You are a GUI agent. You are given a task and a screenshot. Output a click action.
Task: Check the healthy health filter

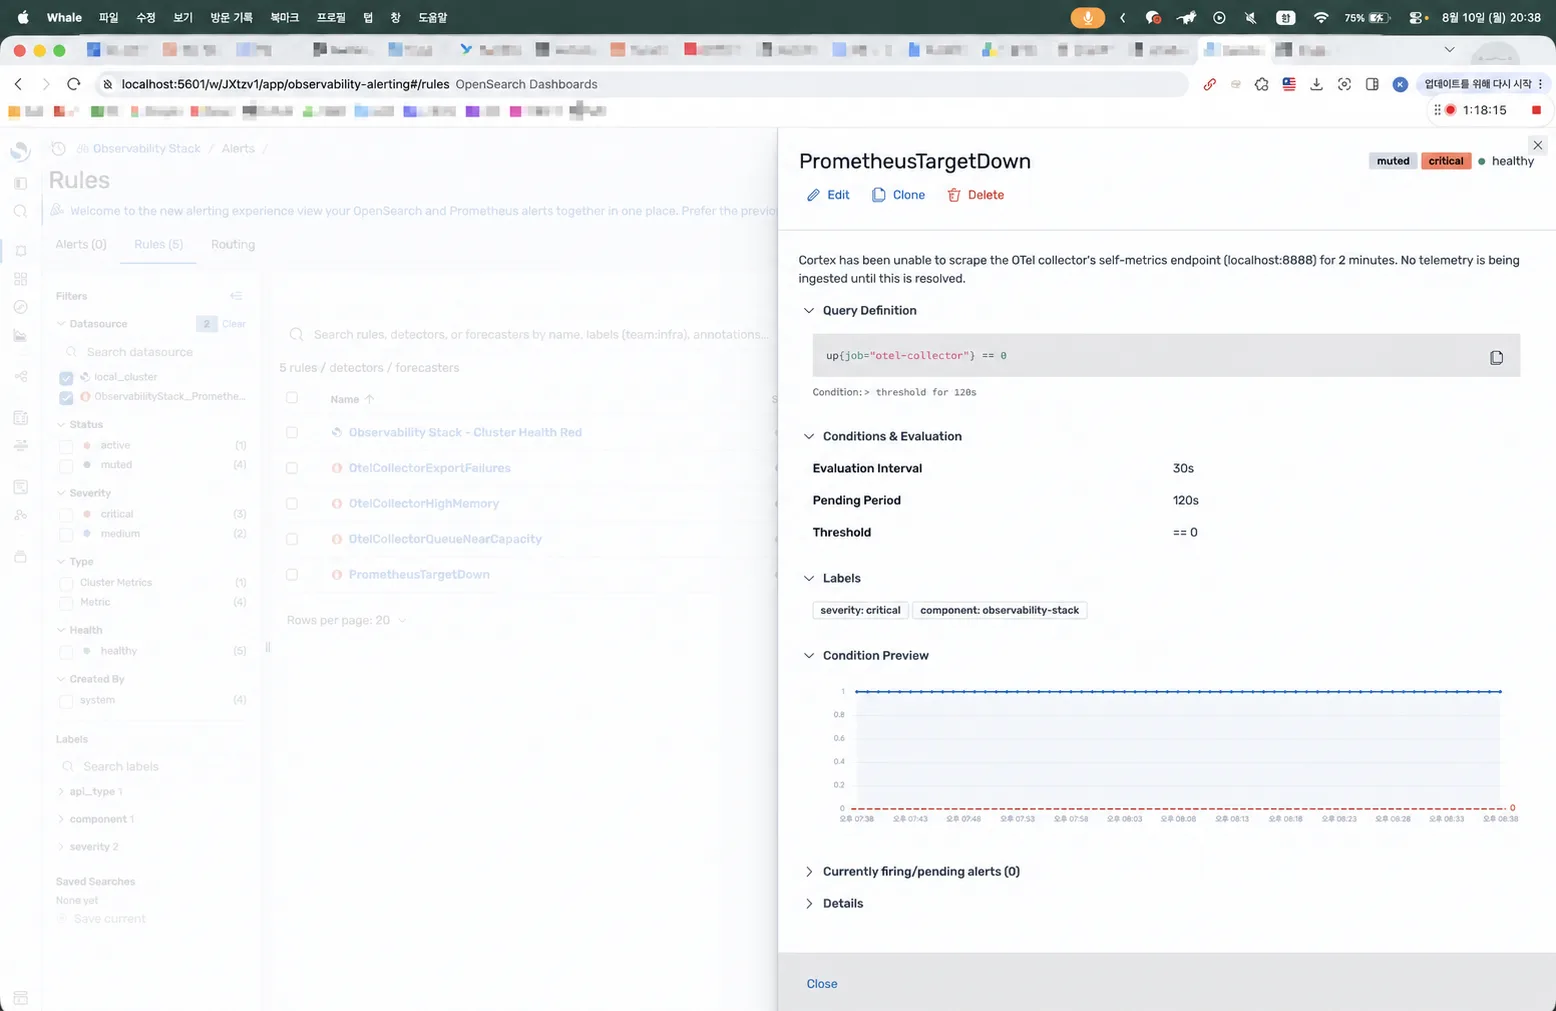point(66,652)
